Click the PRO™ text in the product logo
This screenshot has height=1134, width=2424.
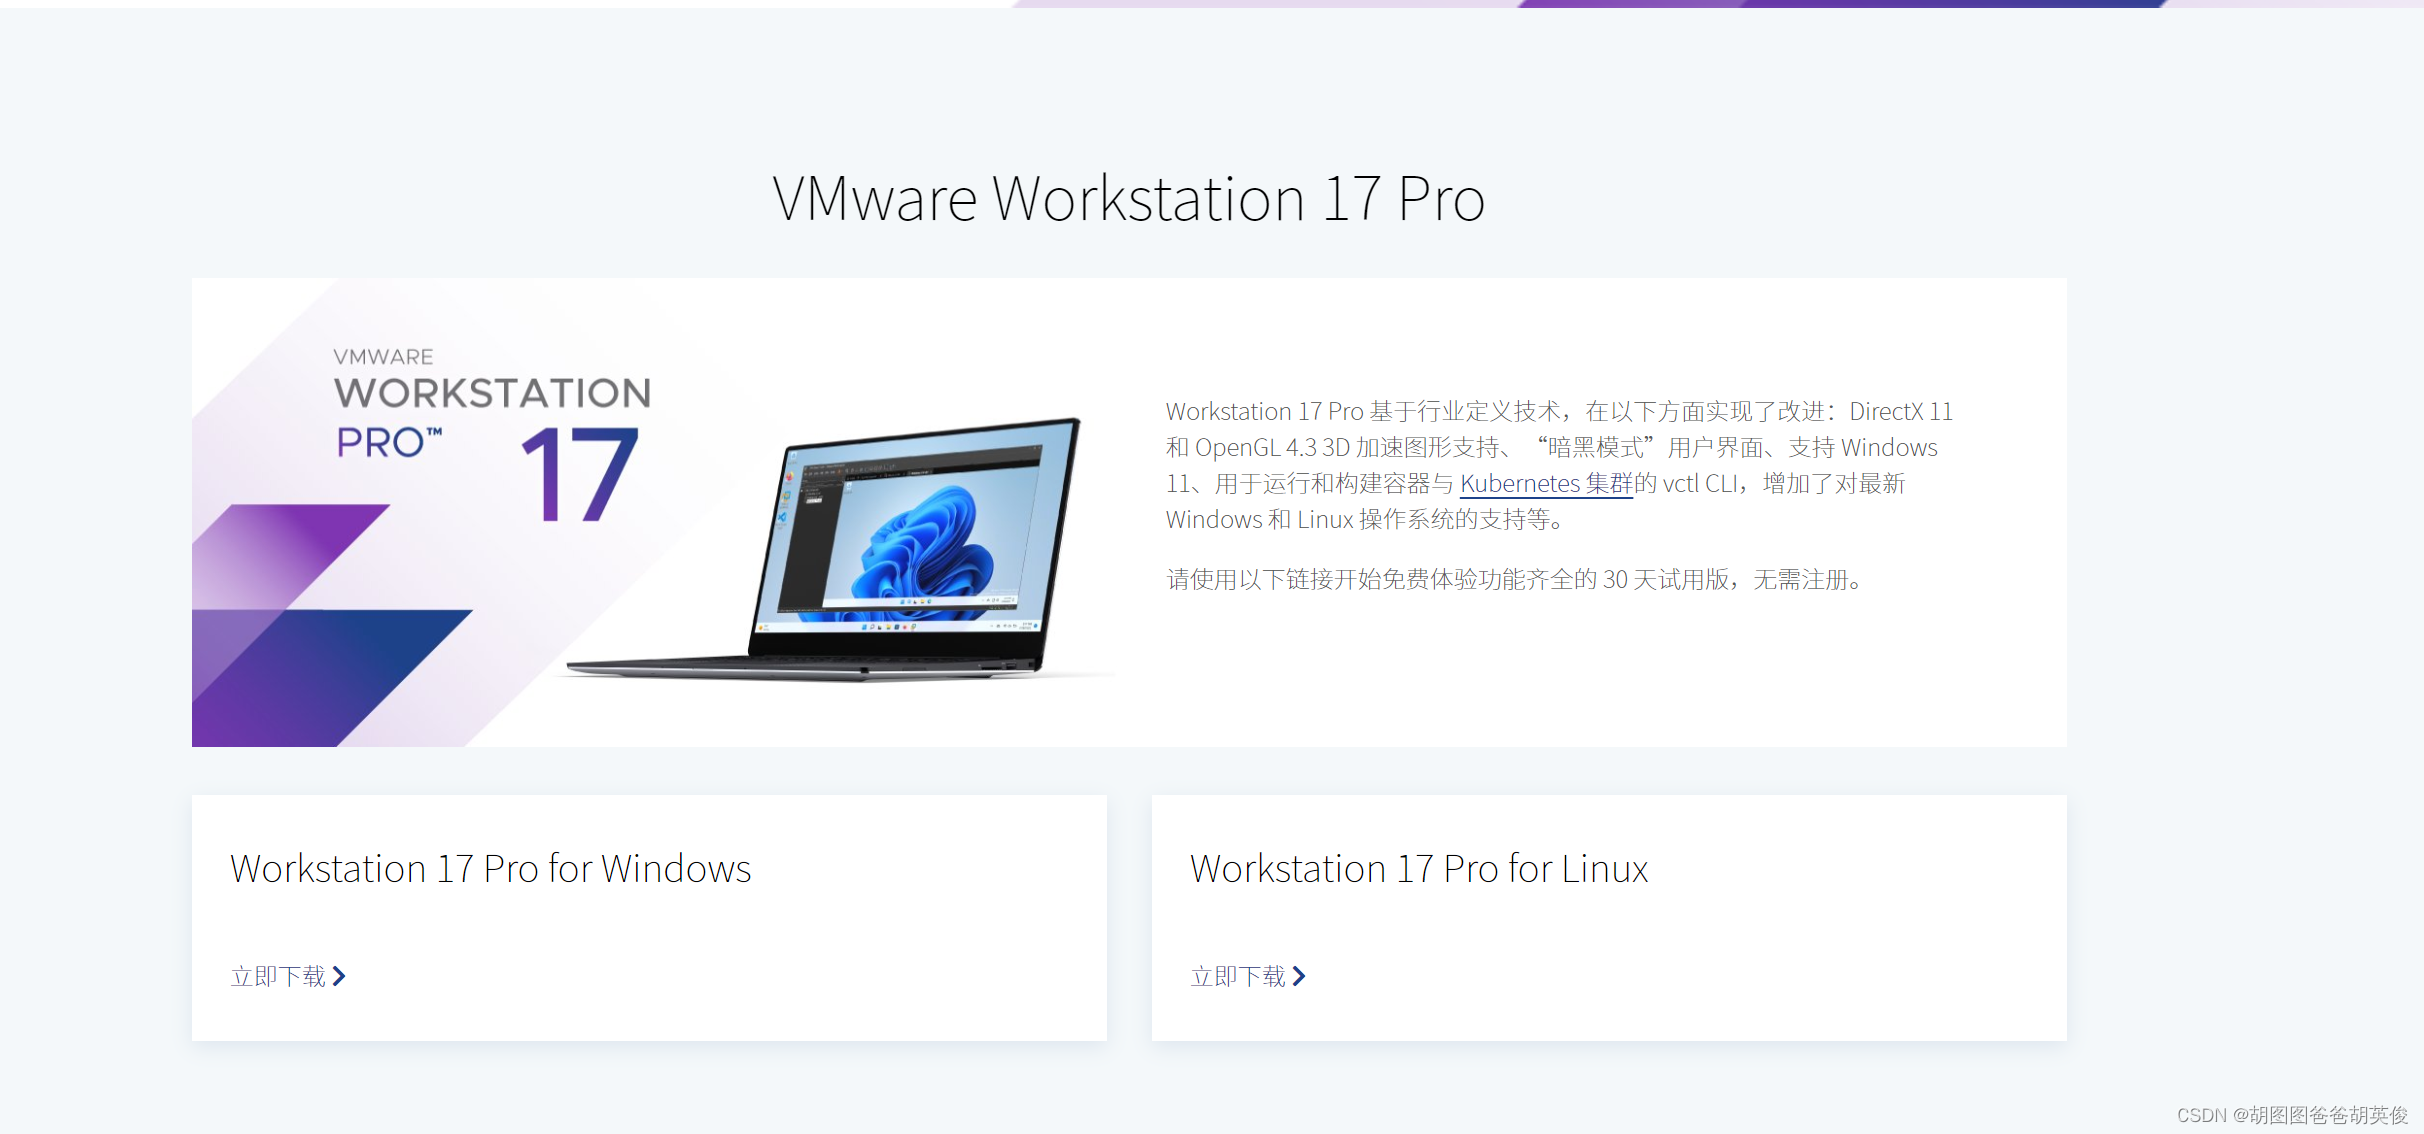[388, 444]
